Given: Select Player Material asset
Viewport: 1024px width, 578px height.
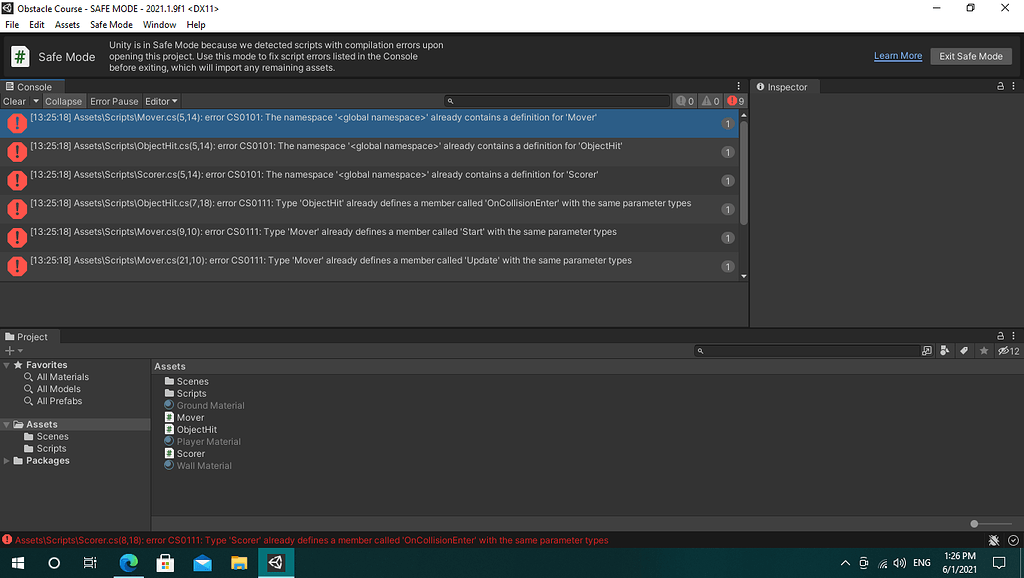Looking at the screenshot, I should click(x=202, y=442).
